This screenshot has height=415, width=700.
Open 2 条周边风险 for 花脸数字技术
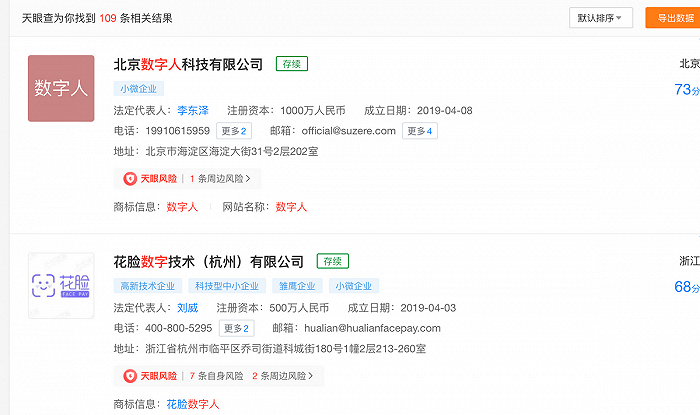point(283,376)
